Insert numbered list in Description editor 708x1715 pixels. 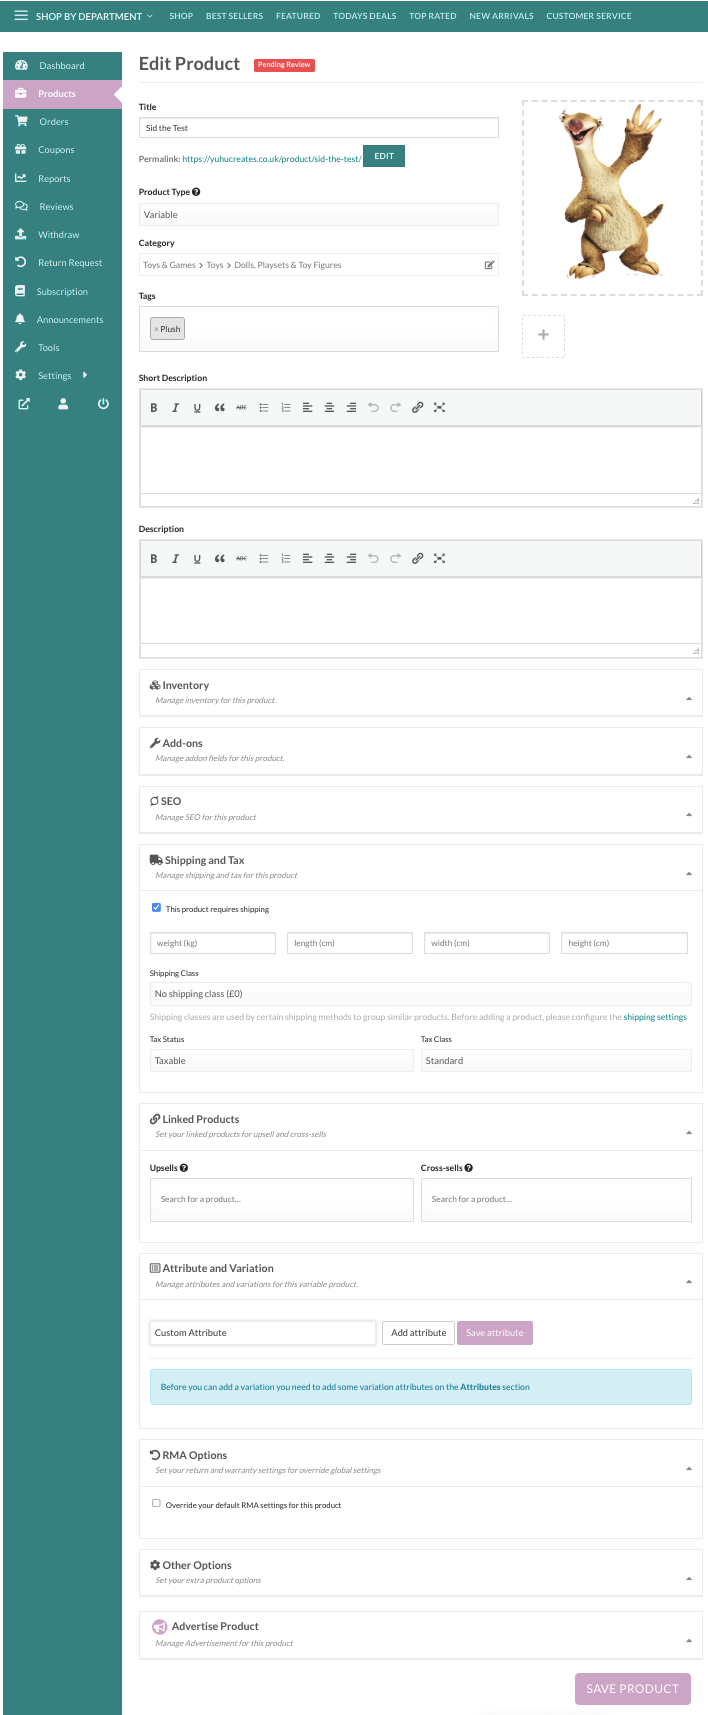click(285, 558)
